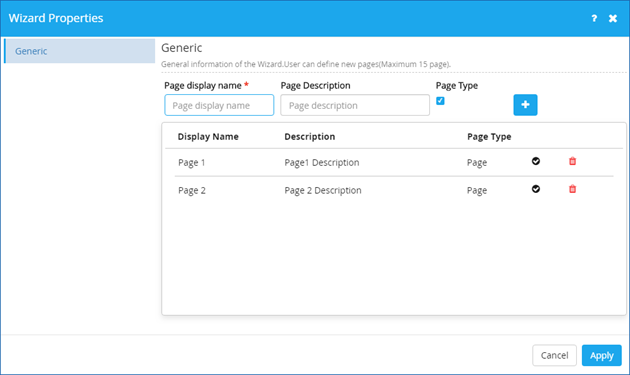630x375 pixels.
Task: Select the Generic tab in sidebar
Action: click(79, 51)
